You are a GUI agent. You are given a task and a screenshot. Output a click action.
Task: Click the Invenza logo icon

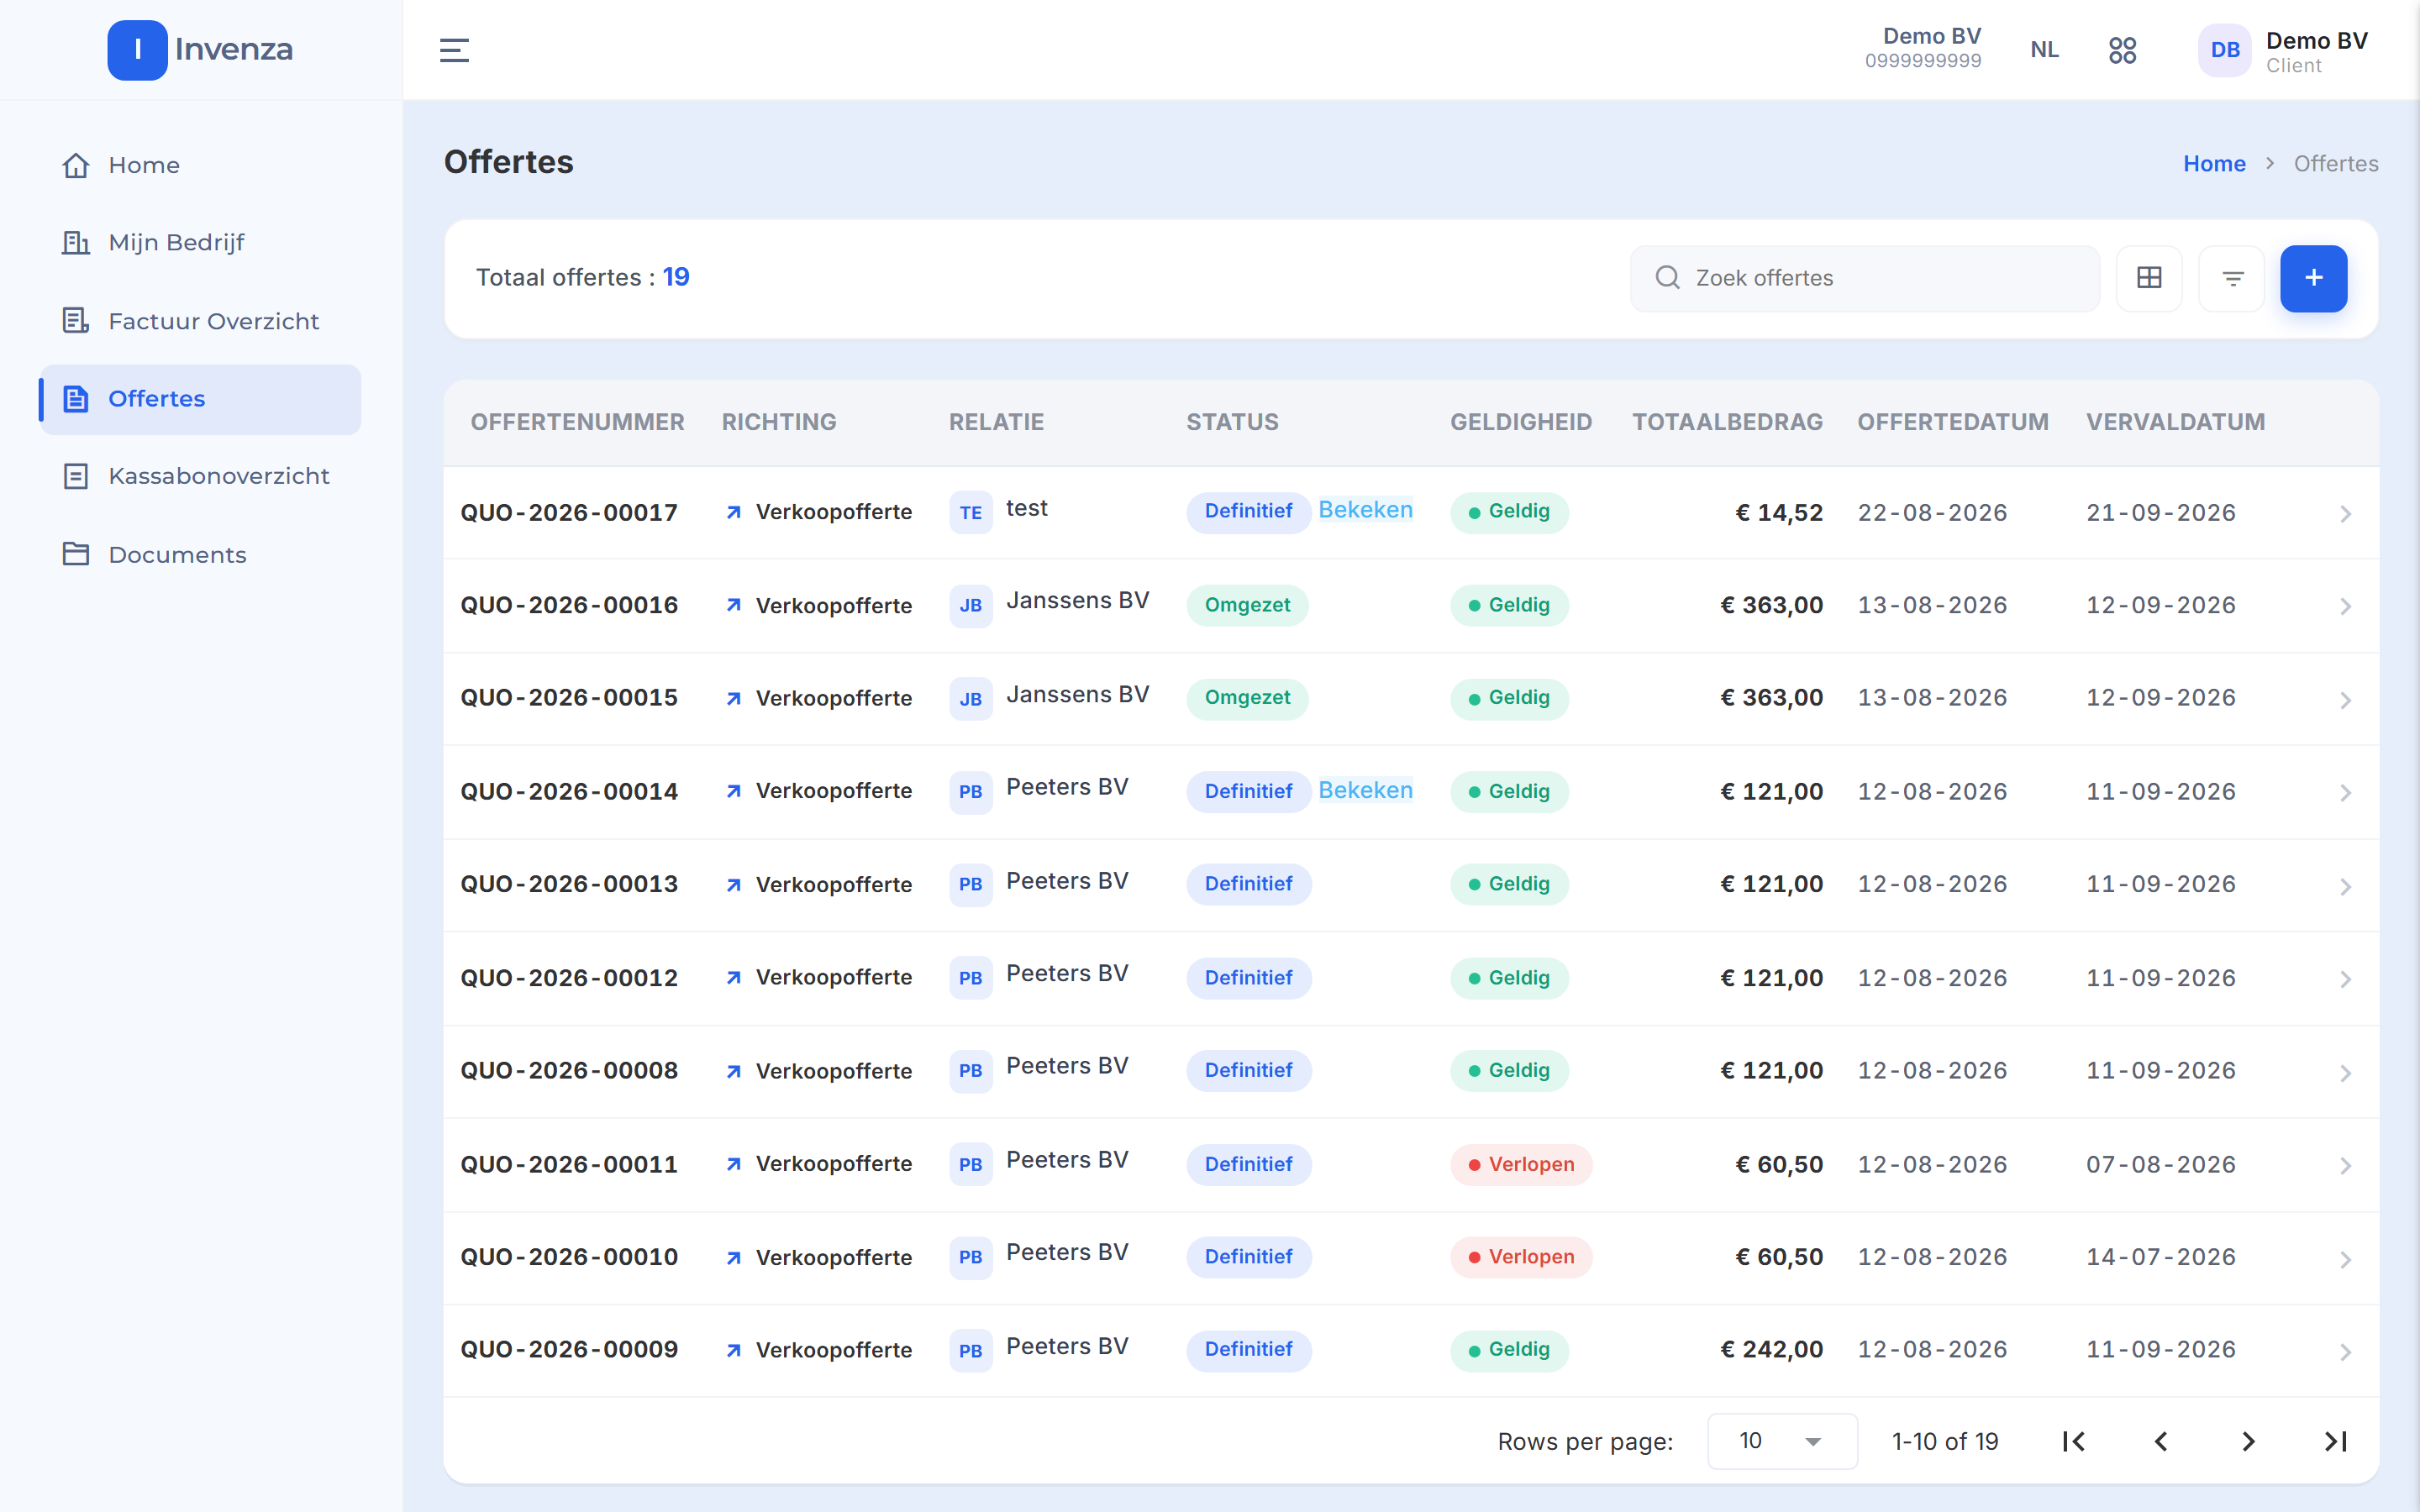137,50
